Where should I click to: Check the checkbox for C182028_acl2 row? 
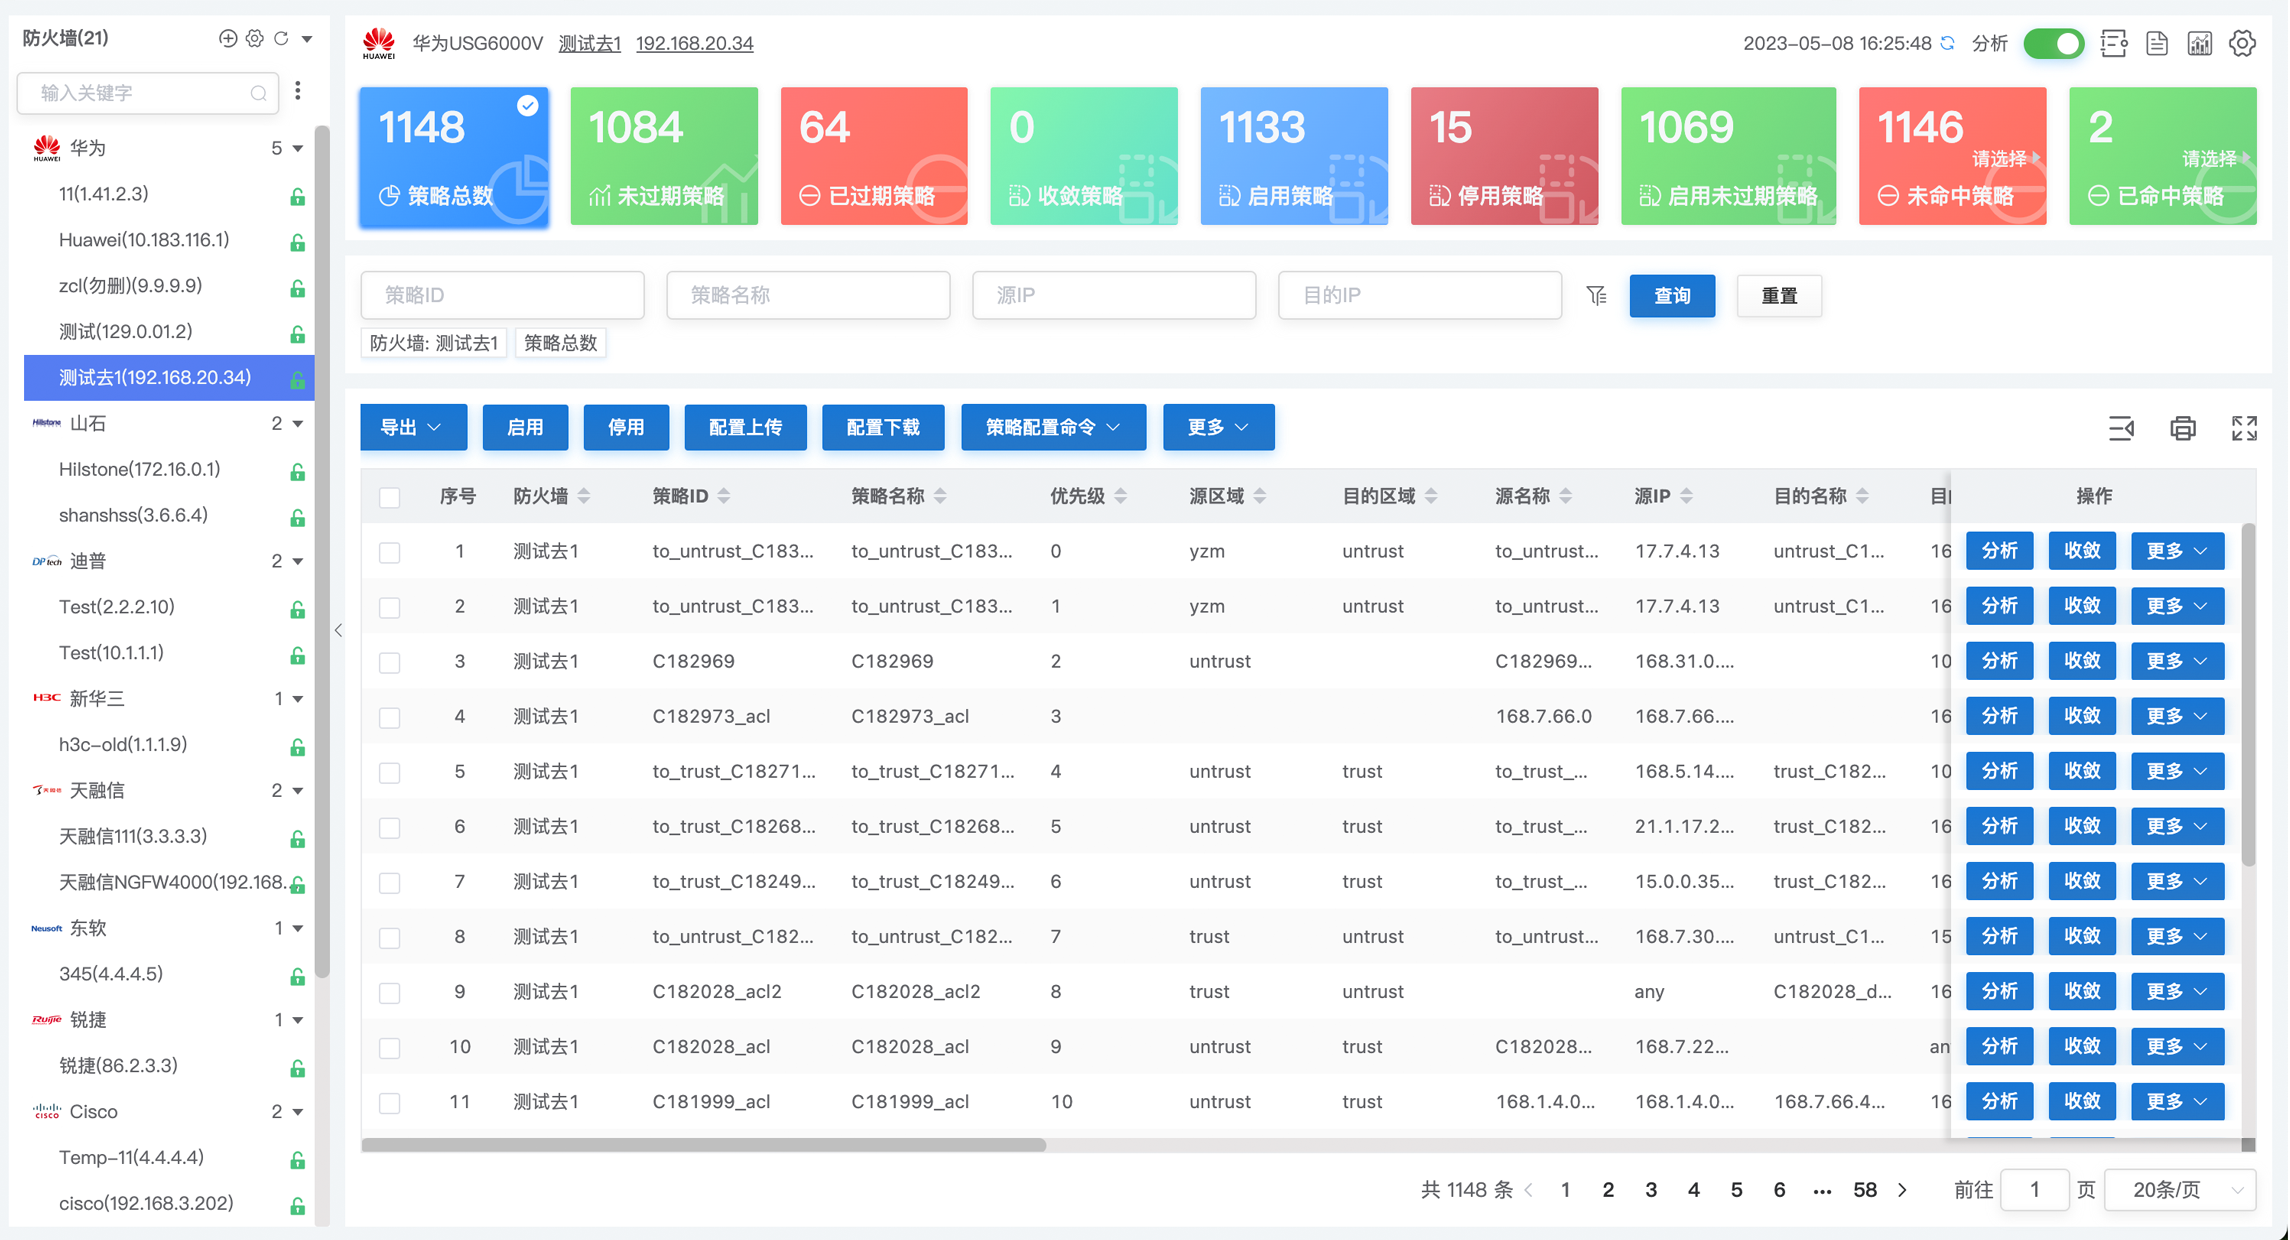[390, 992]
